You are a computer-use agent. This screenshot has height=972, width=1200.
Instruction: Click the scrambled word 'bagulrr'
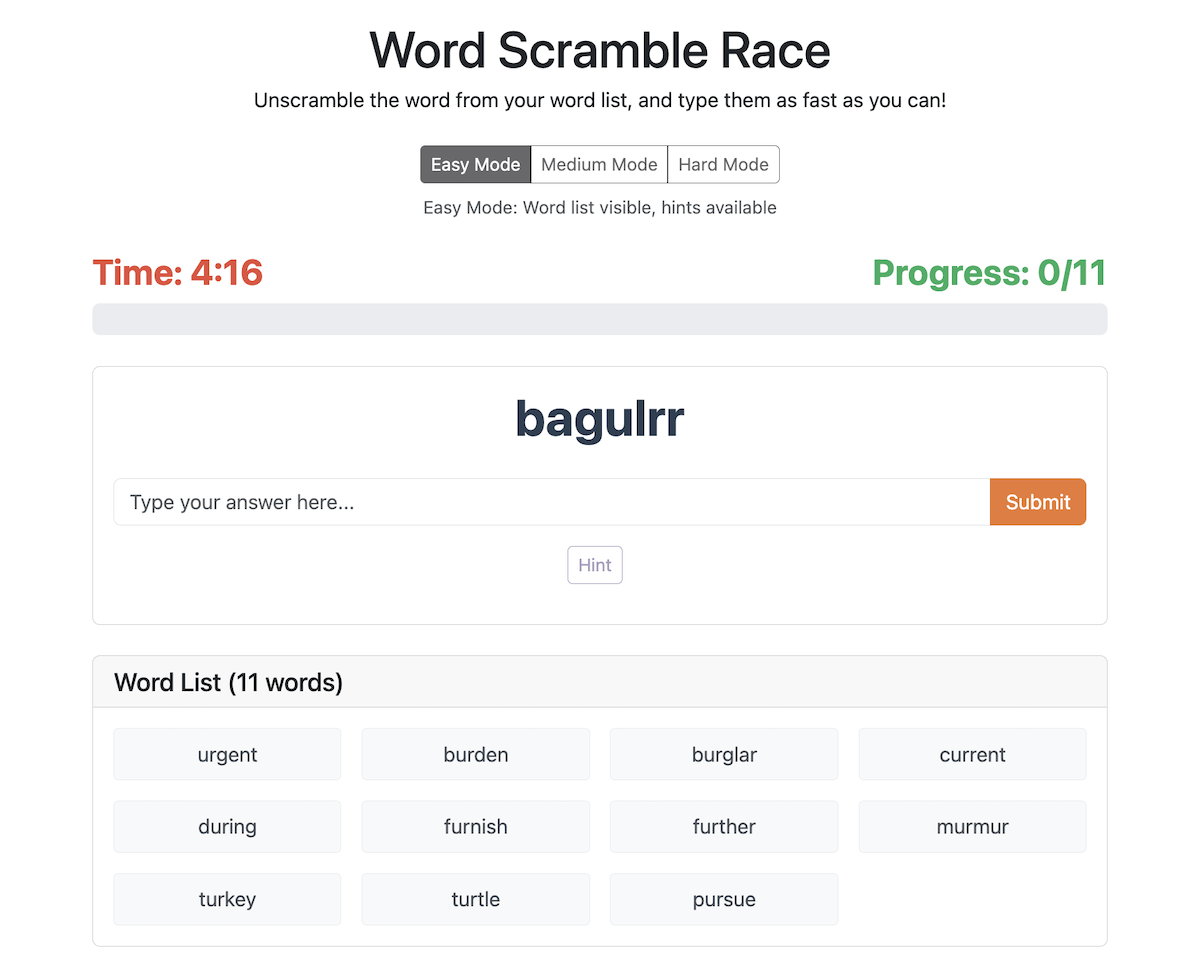point(599,419)
